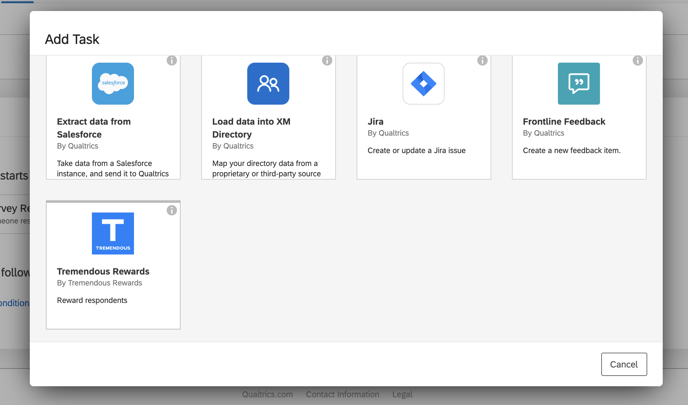Click "Create a new feedback item." description

click(x=572, y=151)
